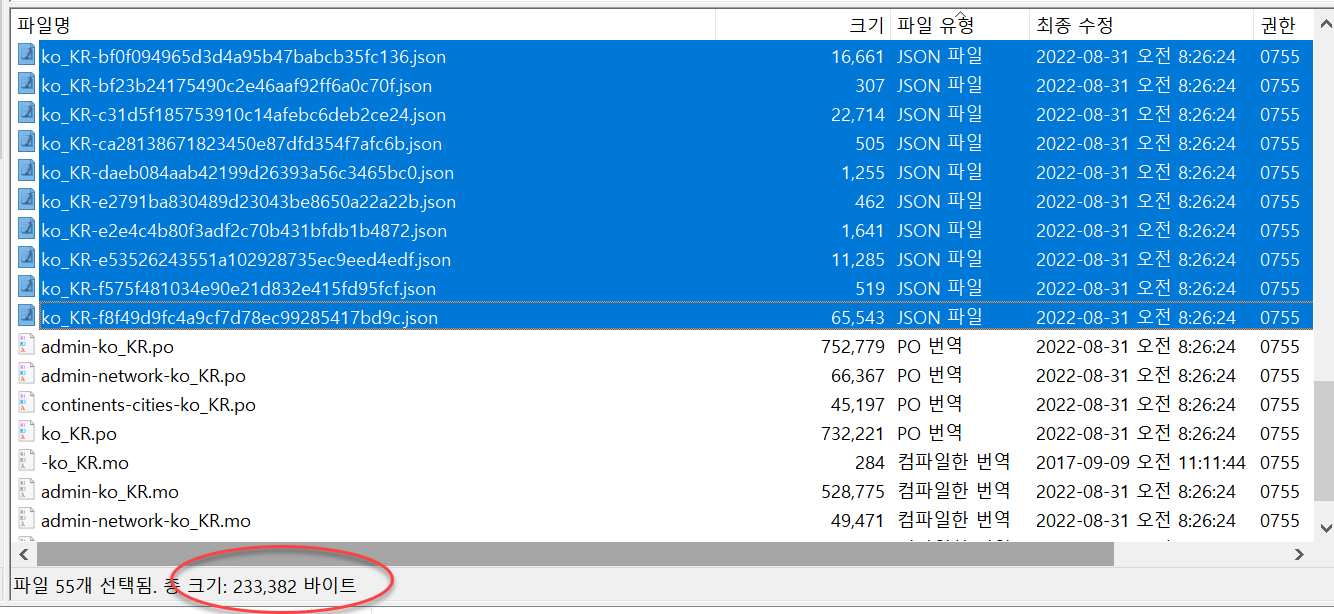Click the PO icon next to continents-cities-ko_KR.po
This screenshot has height=614, width=1334.
coord(27,404)
